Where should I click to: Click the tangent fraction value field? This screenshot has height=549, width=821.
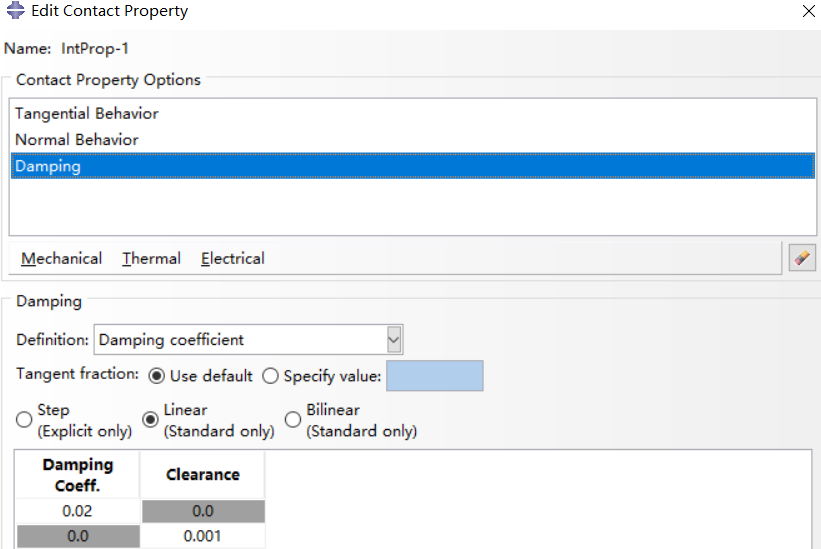[x=435, y=376]
